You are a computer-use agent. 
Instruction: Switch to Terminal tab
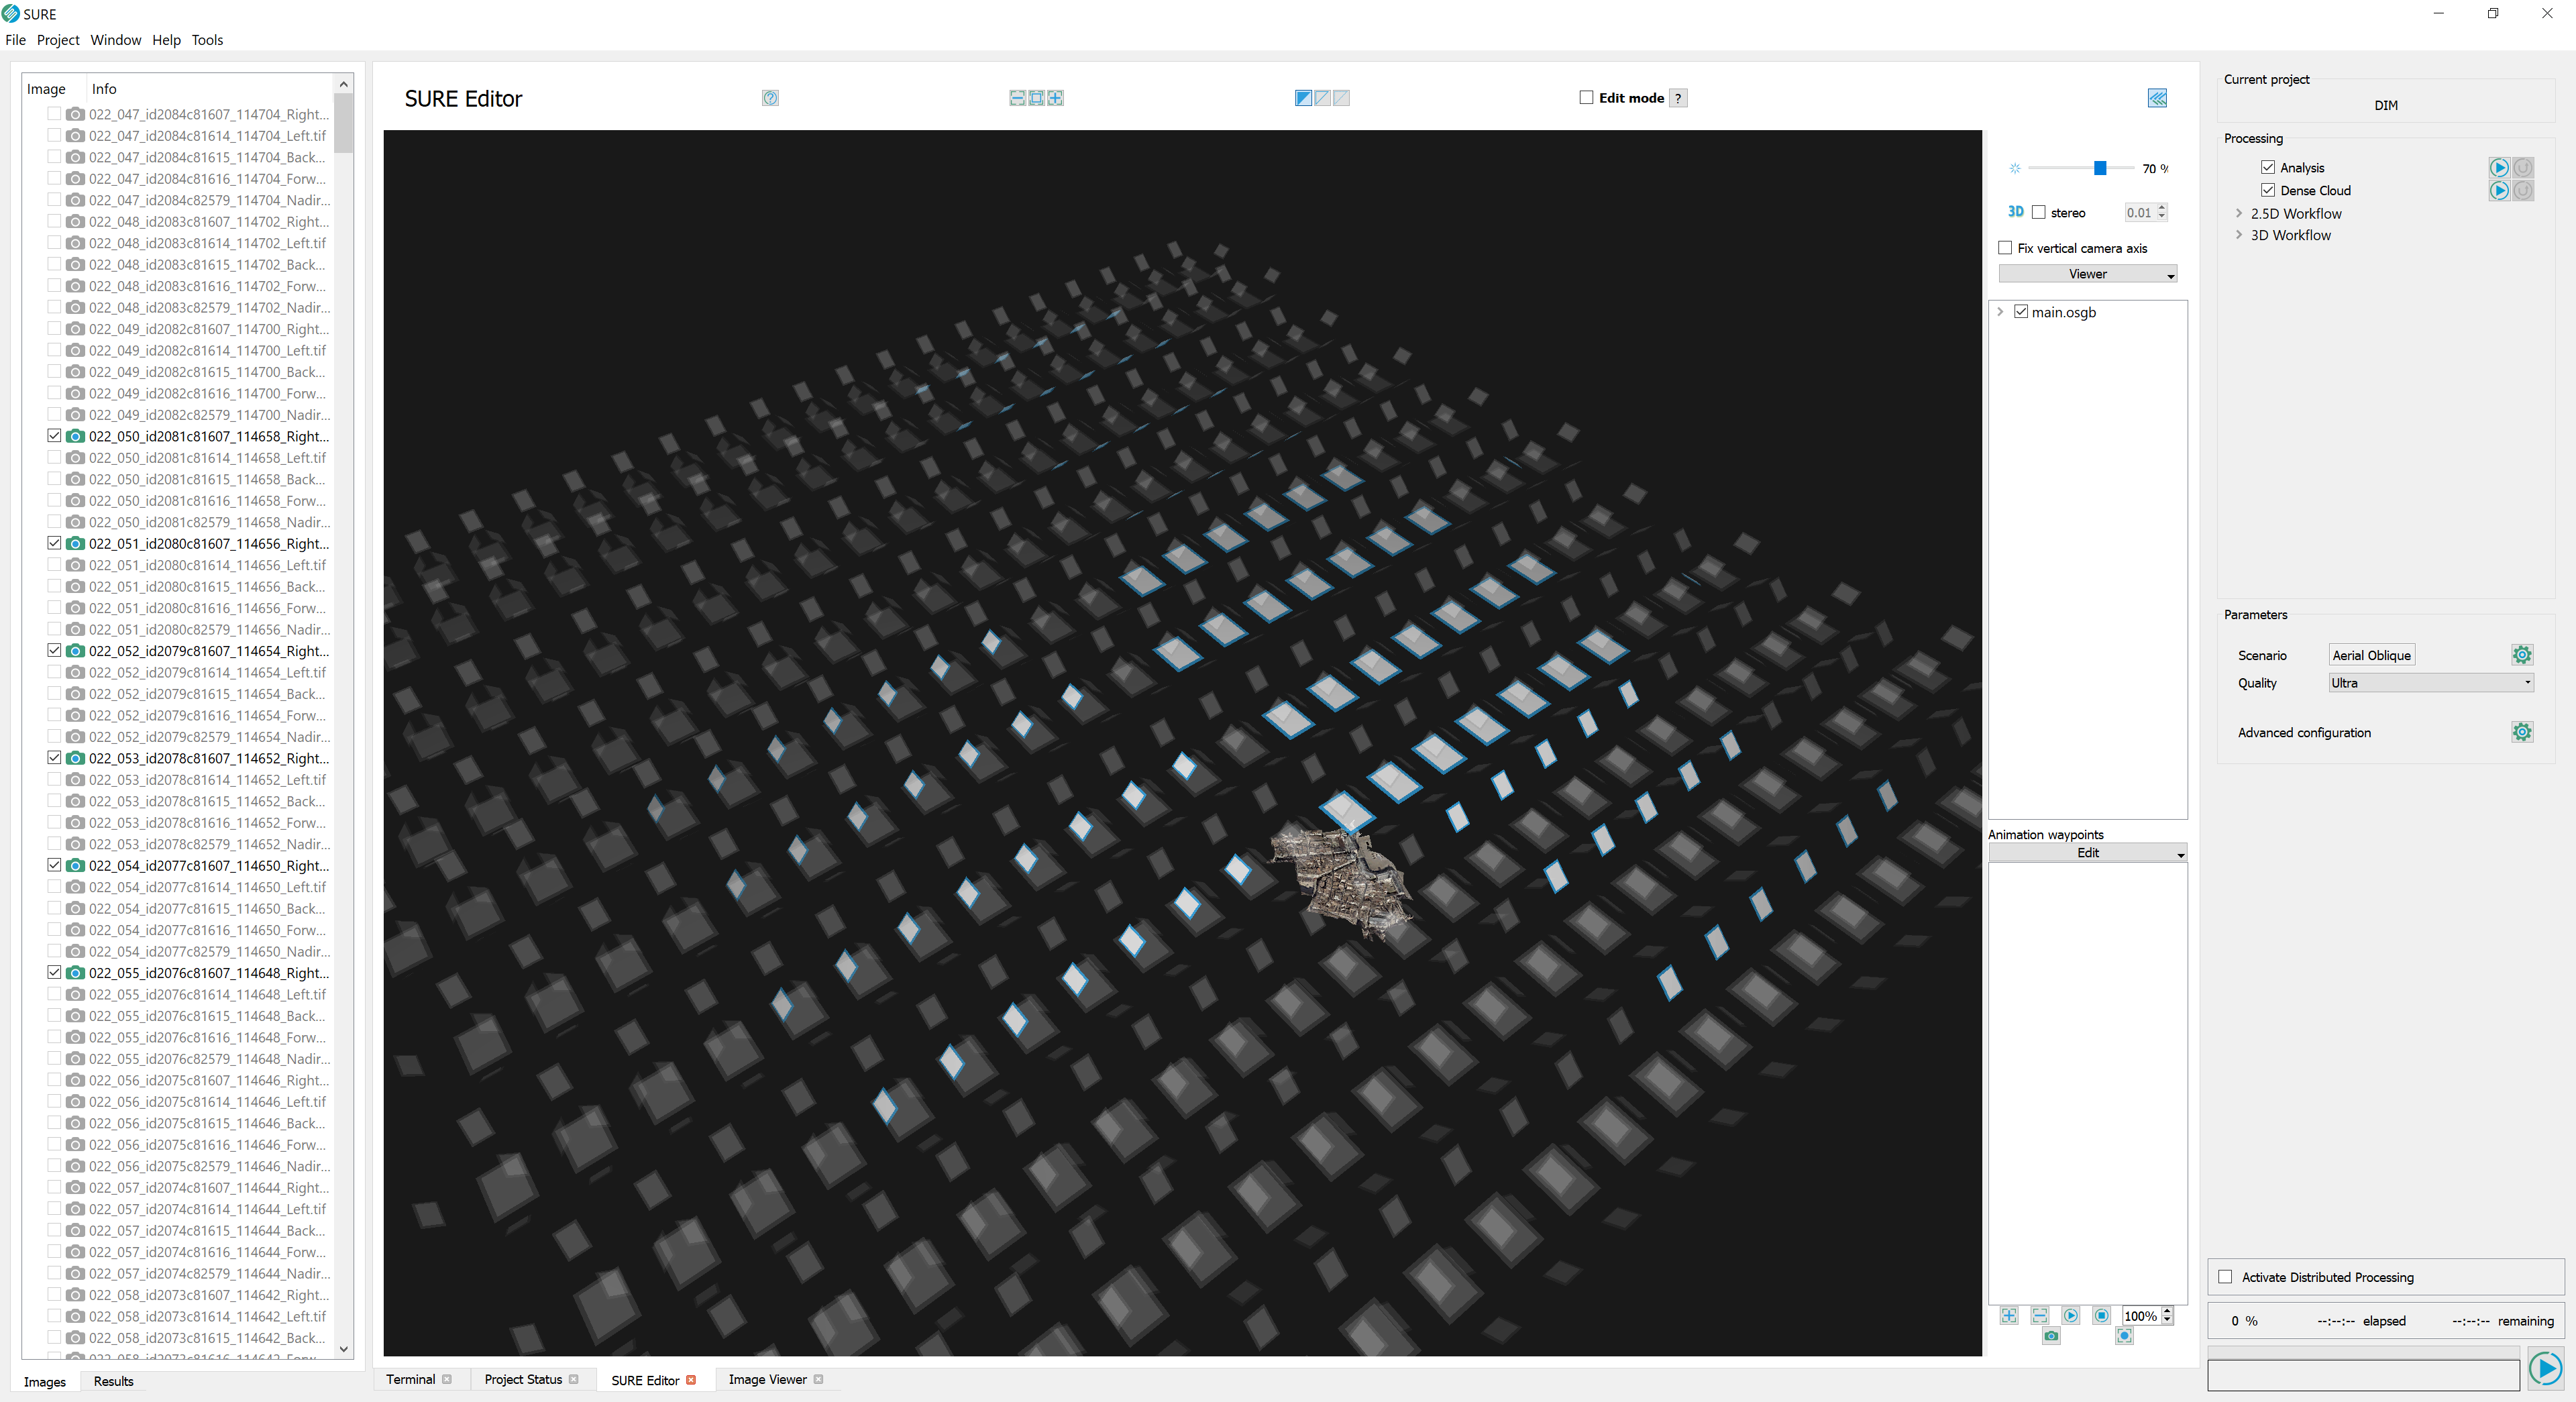(x=410, y=1379)
